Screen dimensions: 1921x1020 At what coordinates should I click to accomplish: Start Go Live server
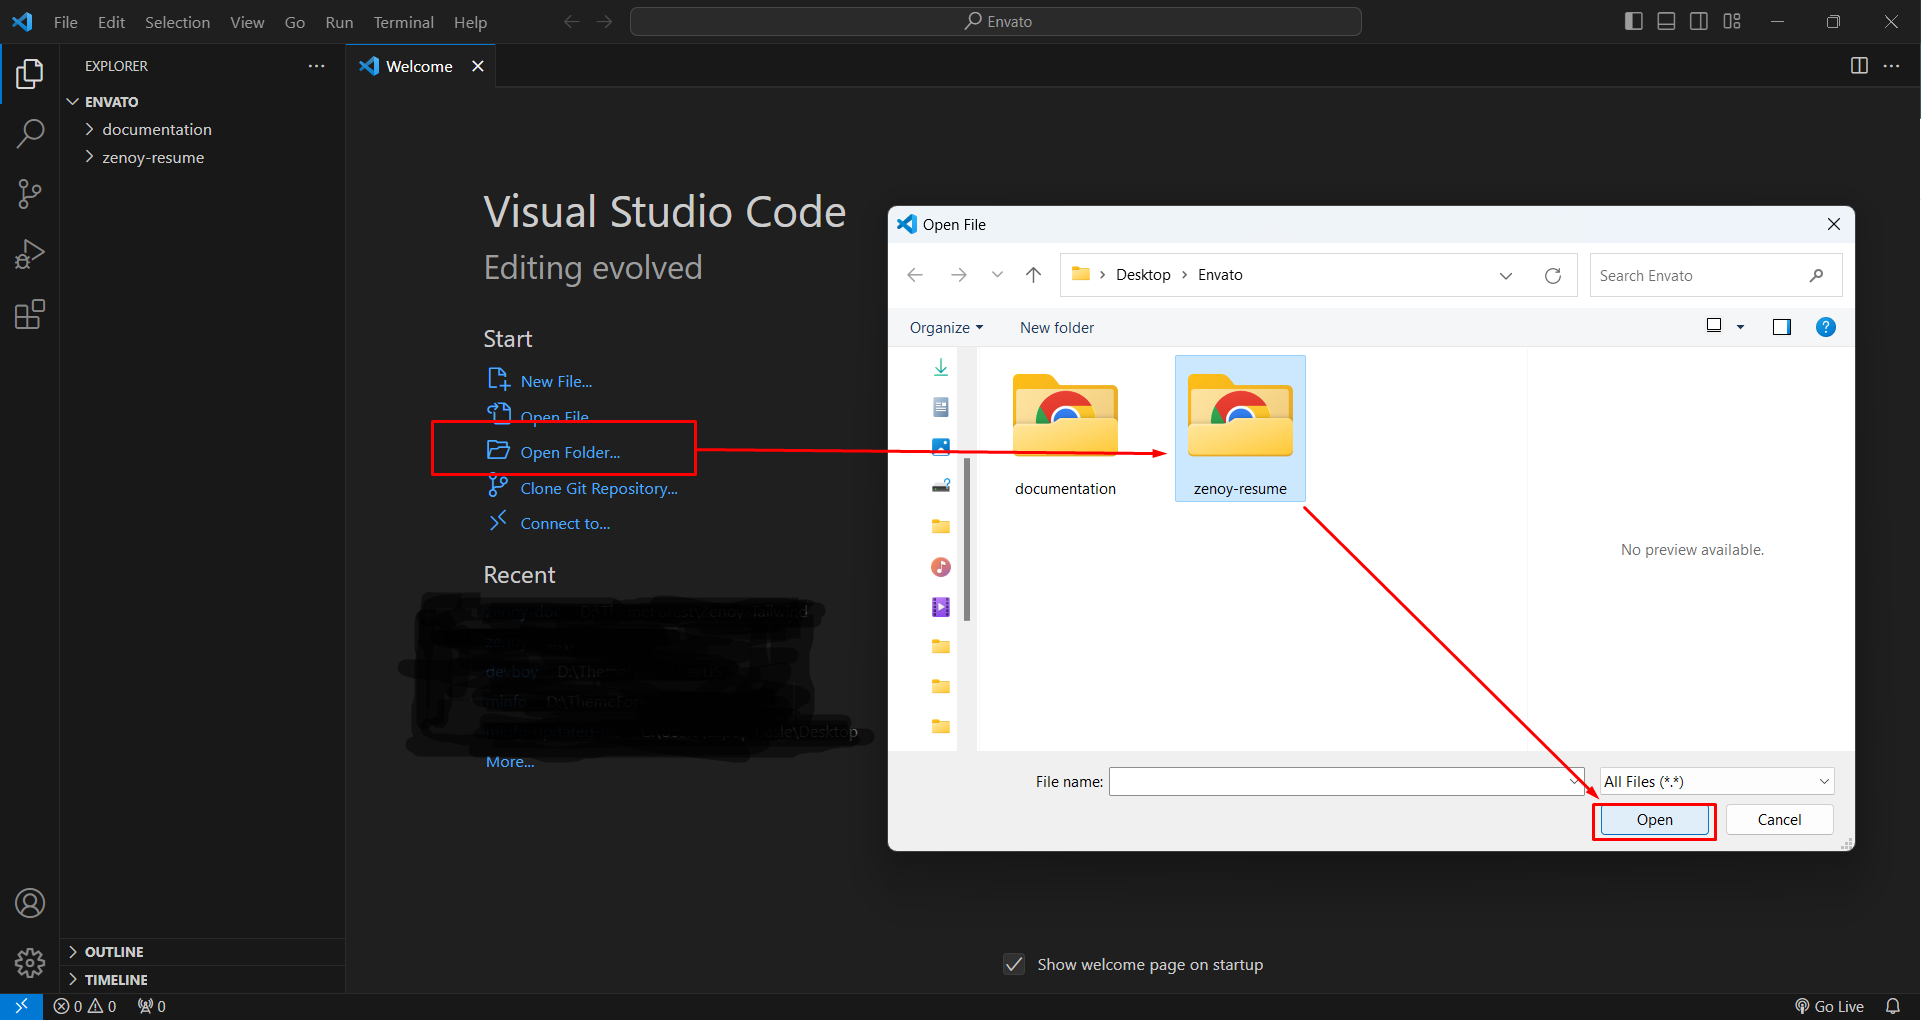(1830, 1006)
